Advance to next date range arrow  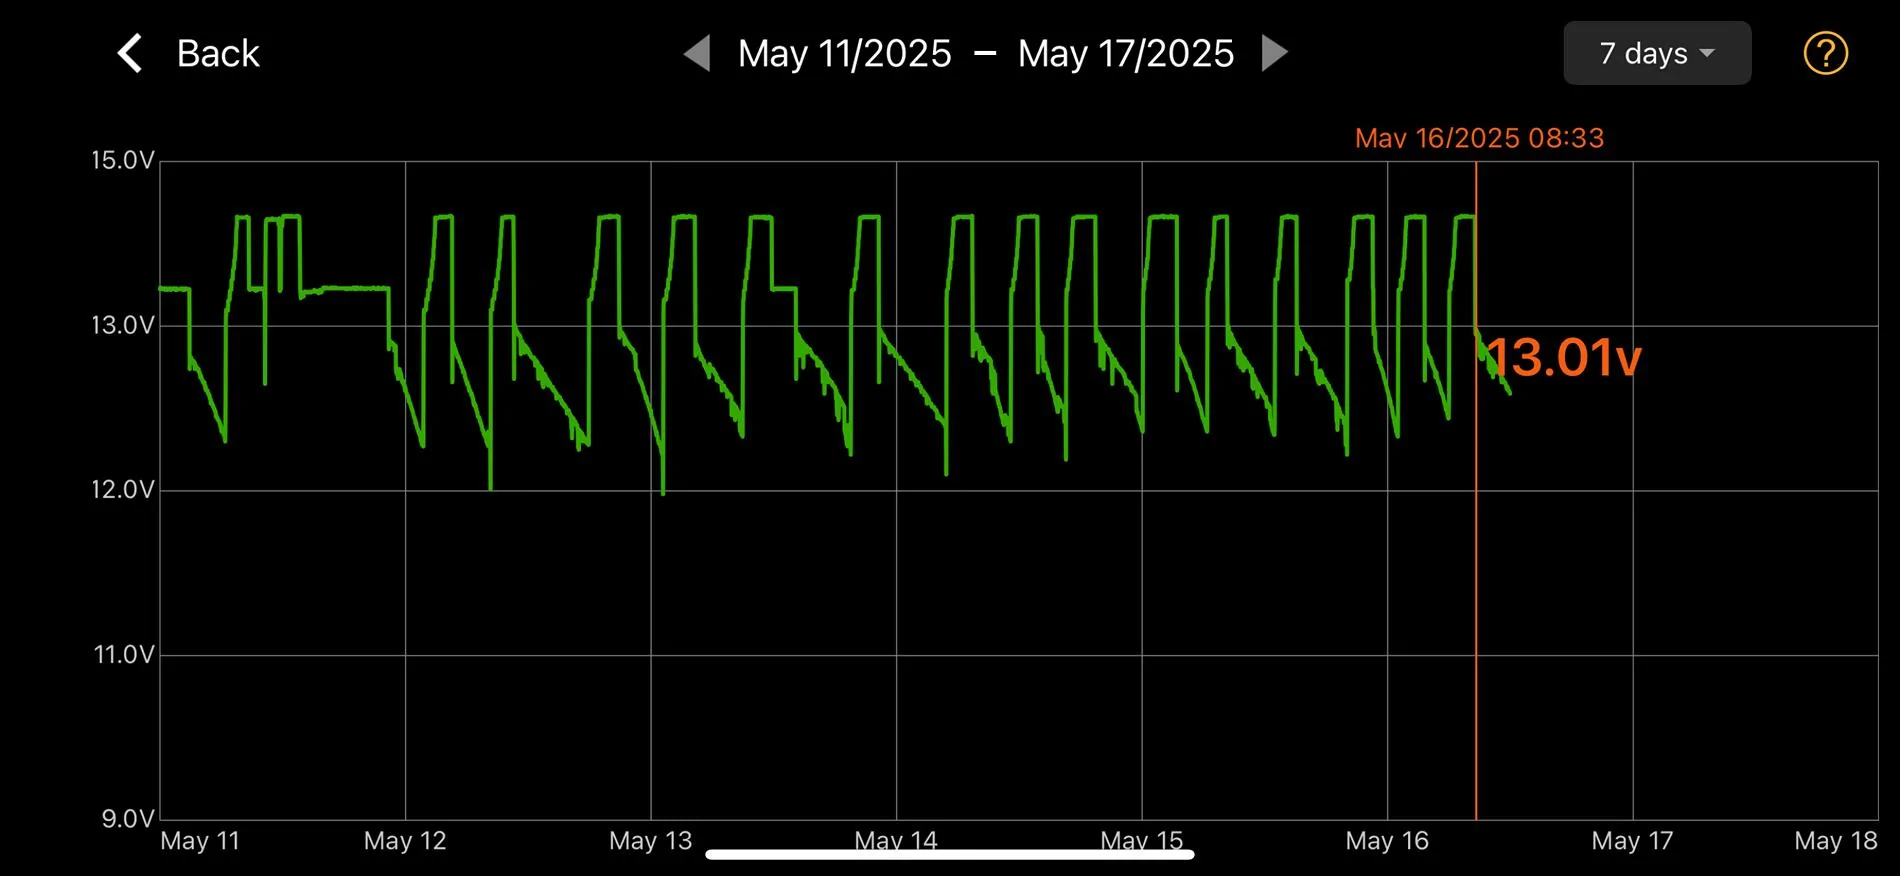click(1274, 53)
